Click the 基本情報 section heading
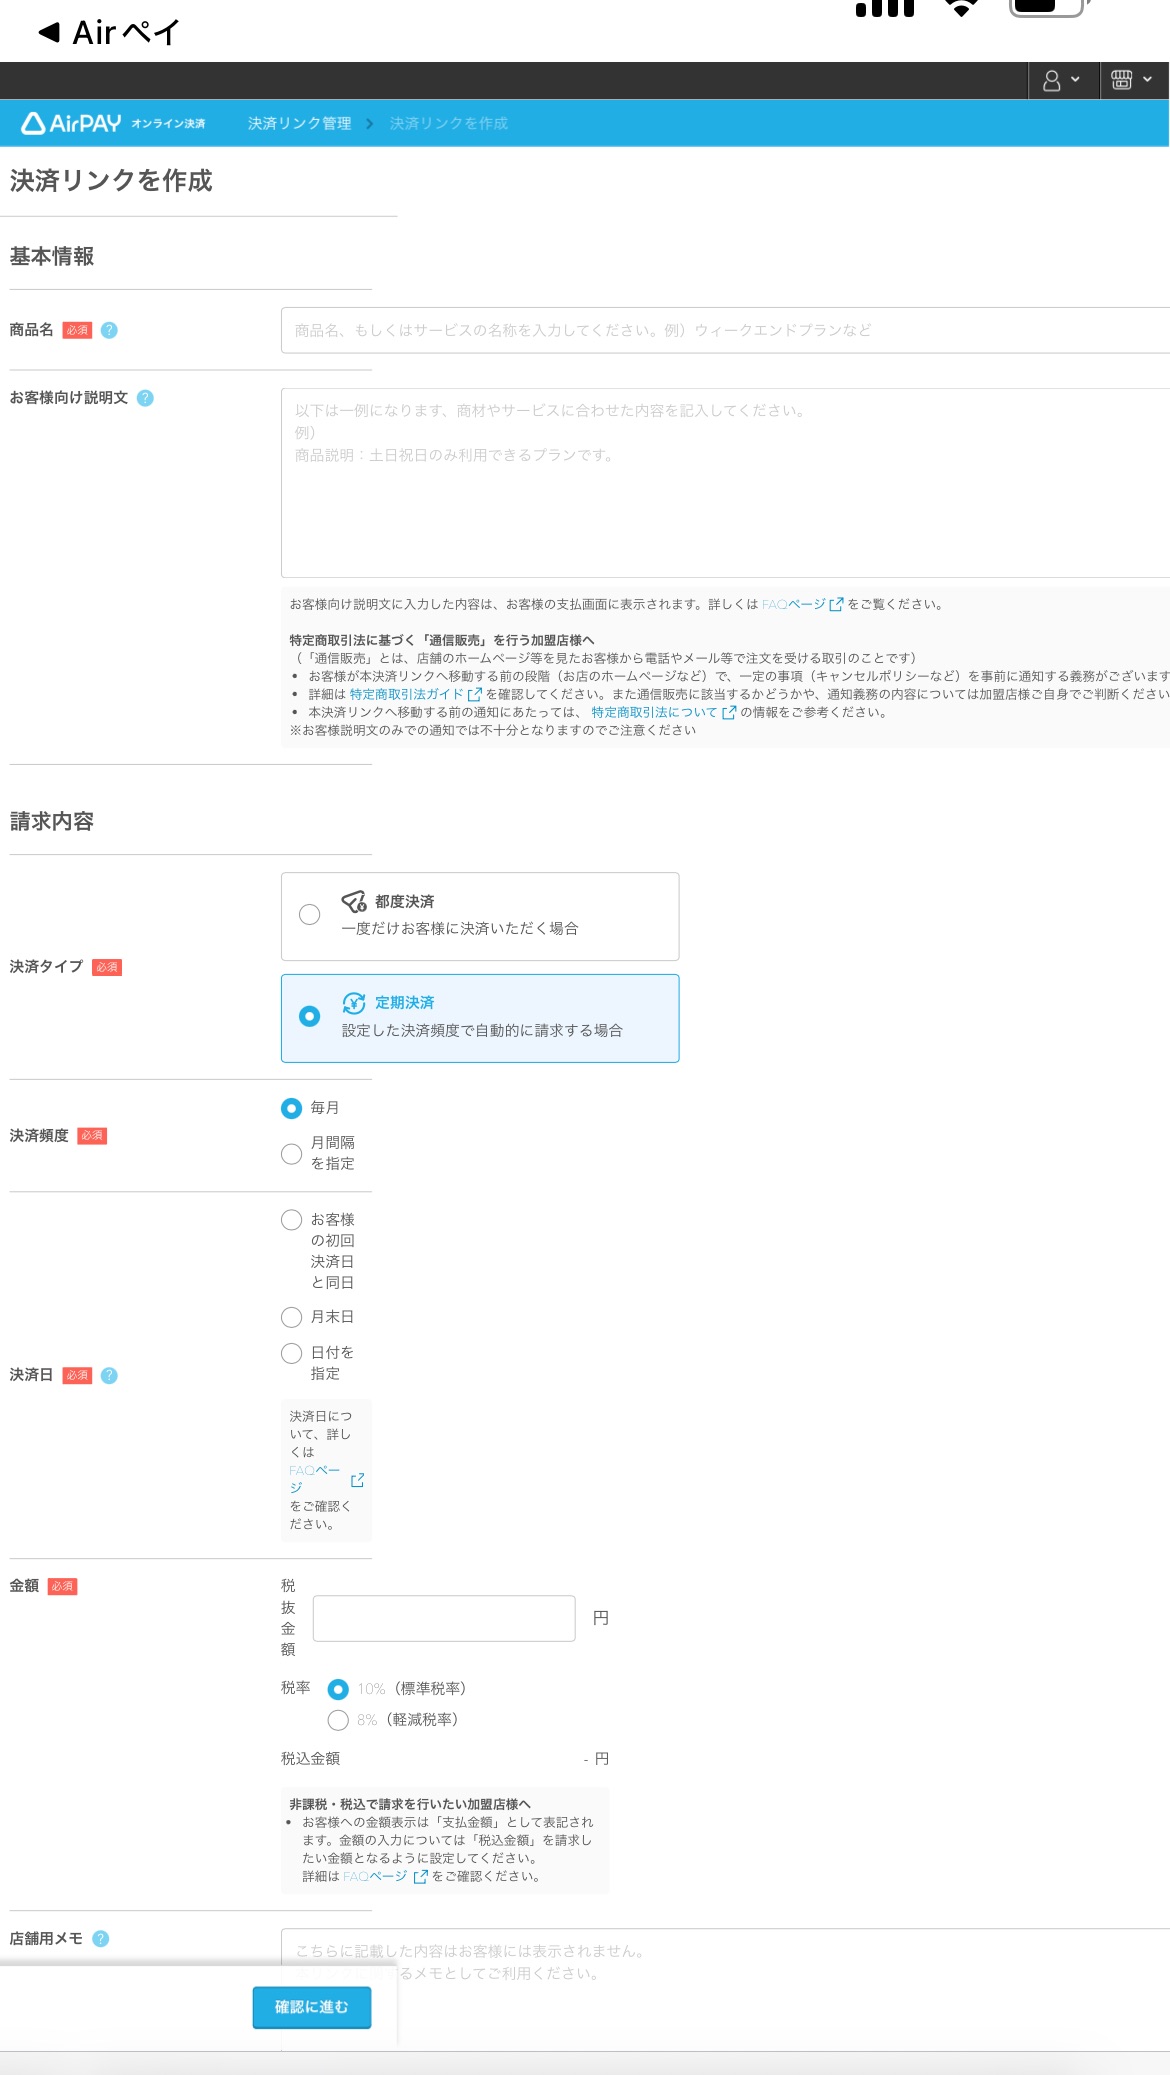The height and width of the screenshot is (2075, 1170). 52,257
